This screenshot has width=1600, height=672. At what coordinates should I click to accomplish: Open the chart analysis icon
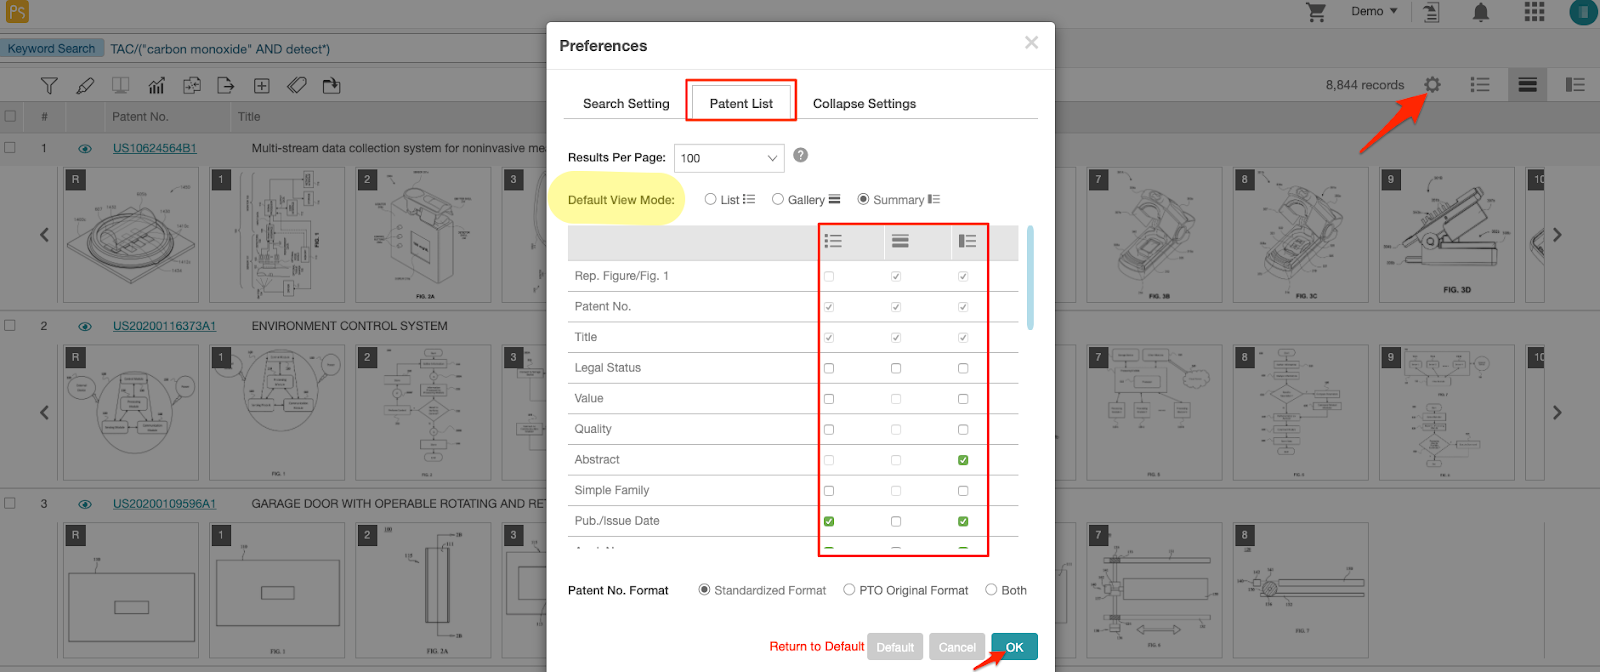[x=156, y=86]
